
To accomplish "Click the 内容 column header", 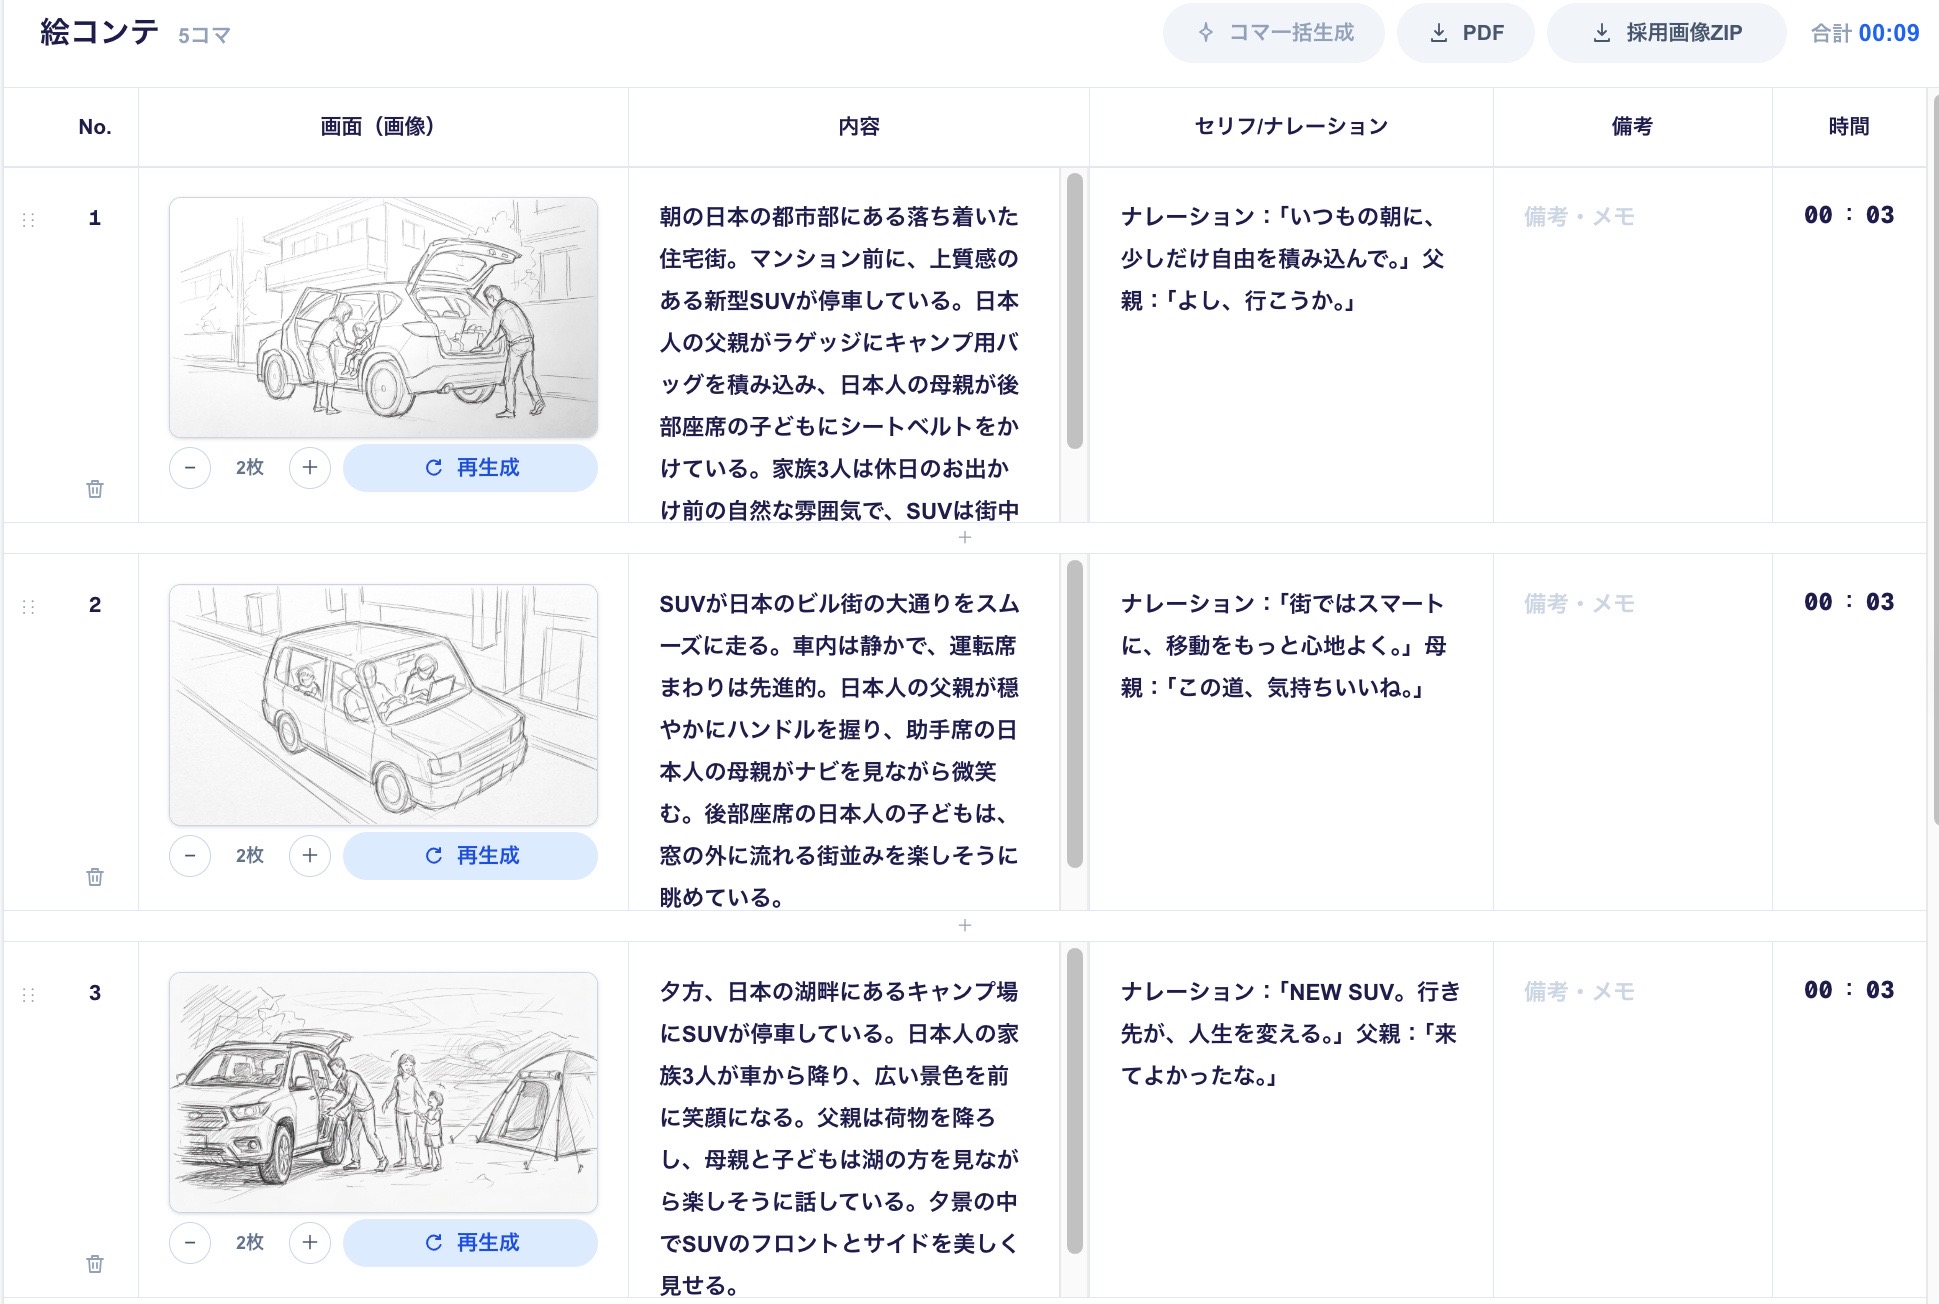I will (859, 127).
